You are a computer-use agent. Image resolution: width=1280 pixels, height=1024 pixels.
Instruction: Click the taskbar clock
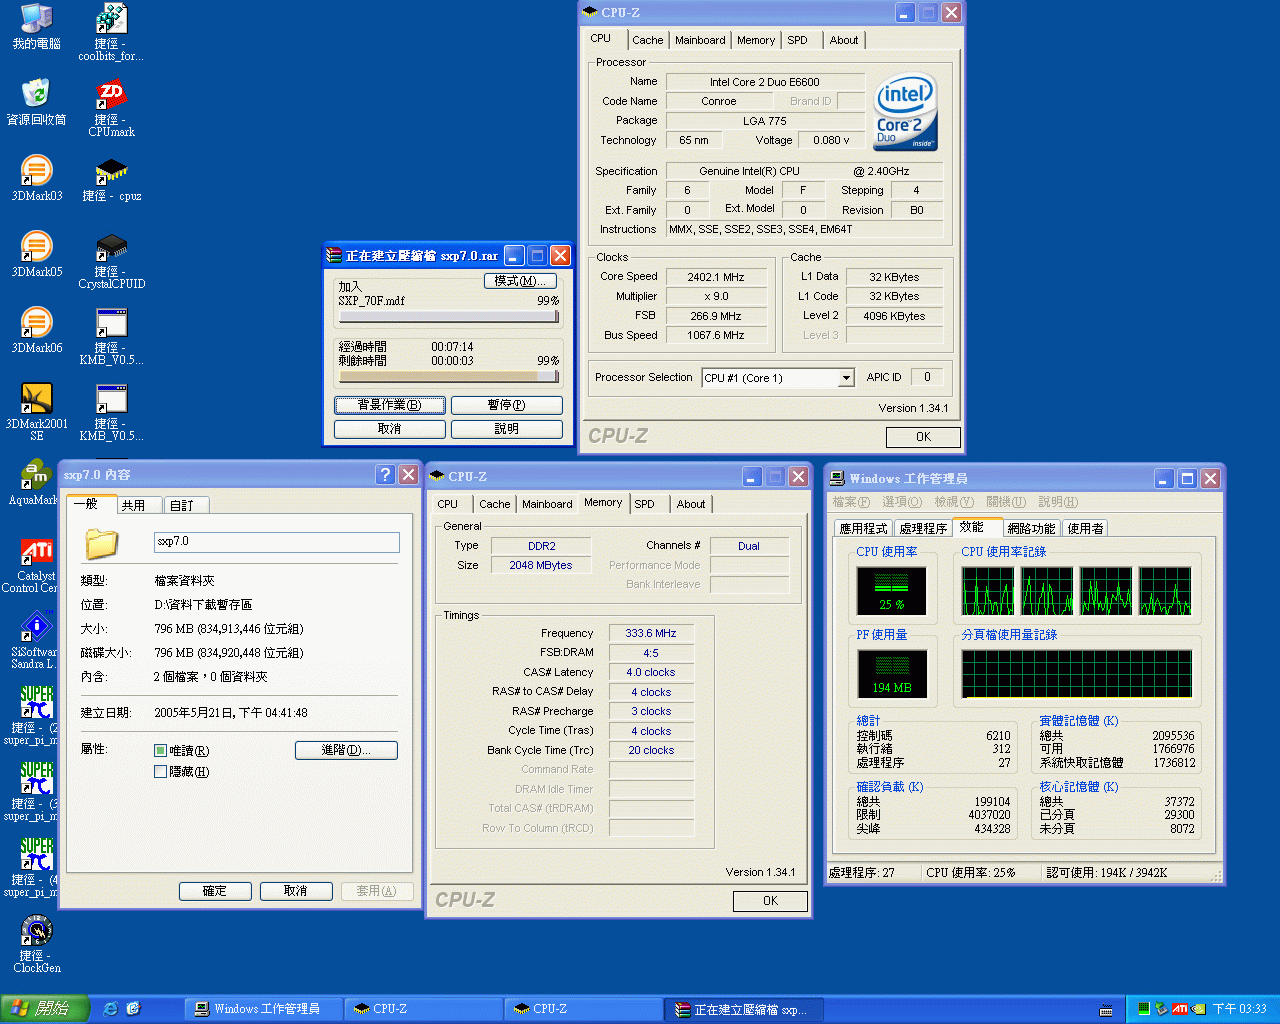1239,1009
